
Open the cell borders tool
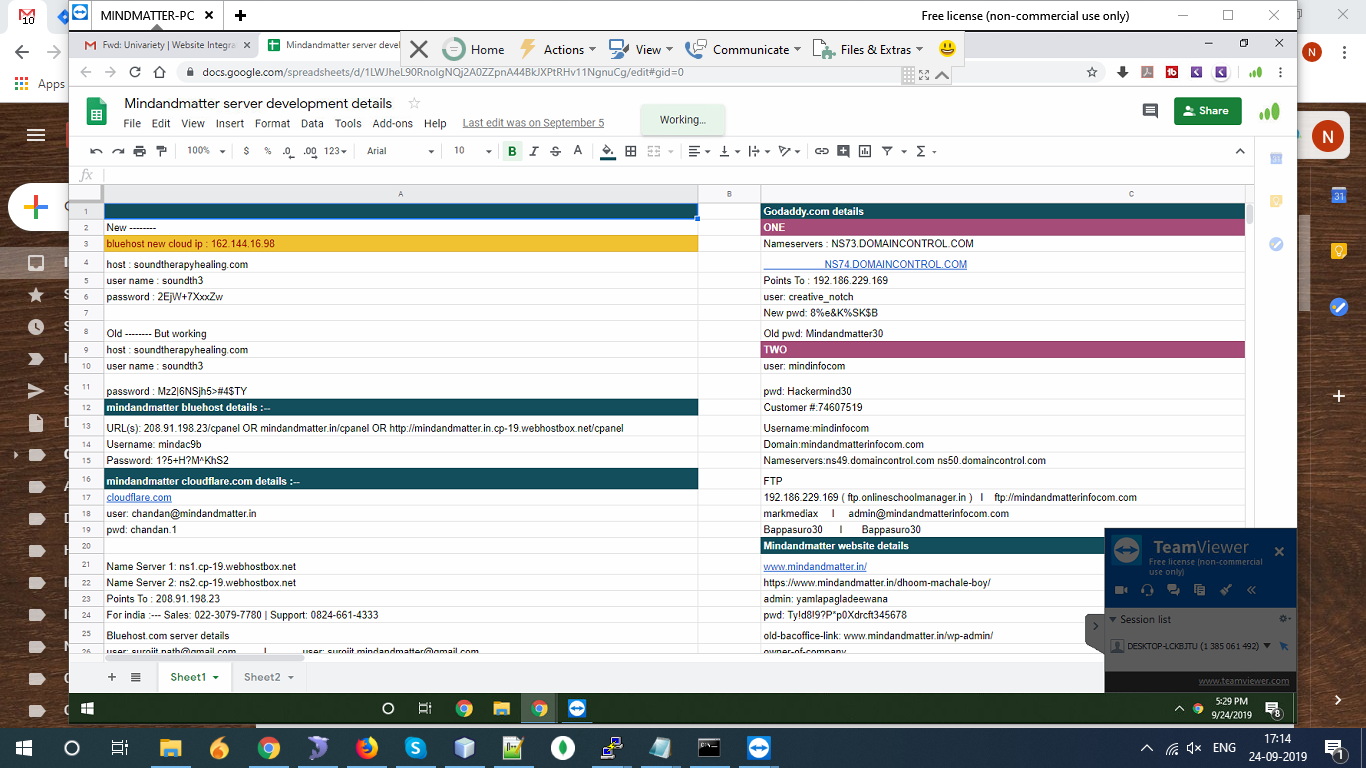[631, 151]
